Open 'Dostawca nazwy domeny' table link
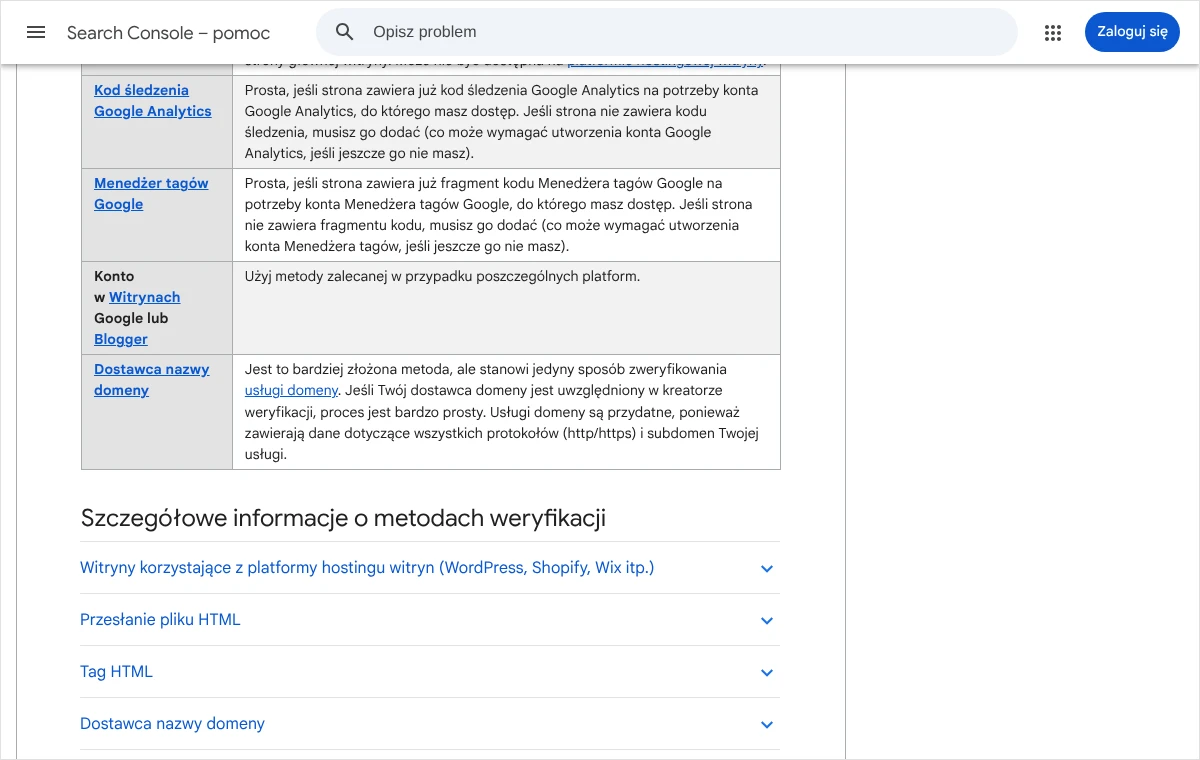Screen dimensions: 1200x760 [151, 379]
